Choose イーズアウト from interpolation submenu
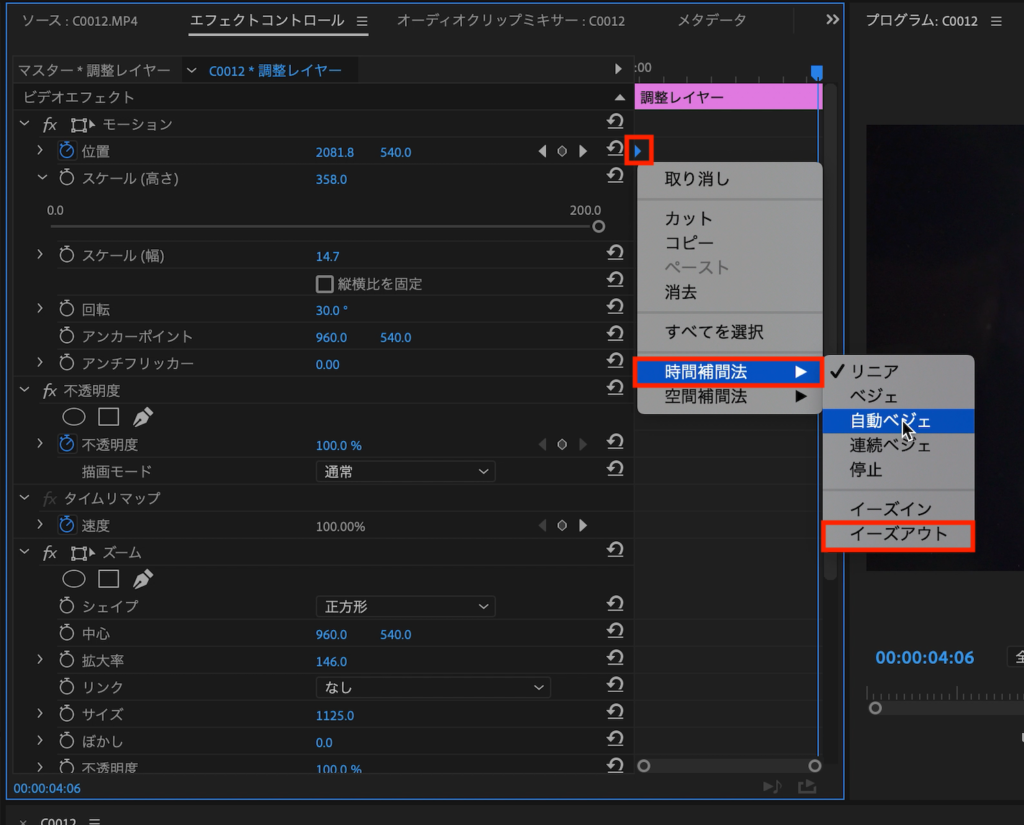This screenshot has height=825, width=1024. point(898,535)
